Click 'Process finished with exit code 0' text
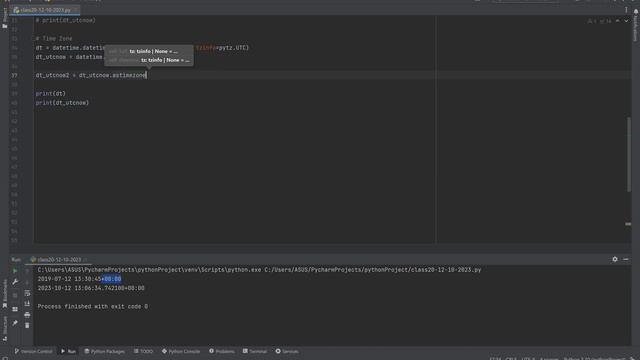Image resolution: width=640 pixels, height=360 pixels. point(93,307)
